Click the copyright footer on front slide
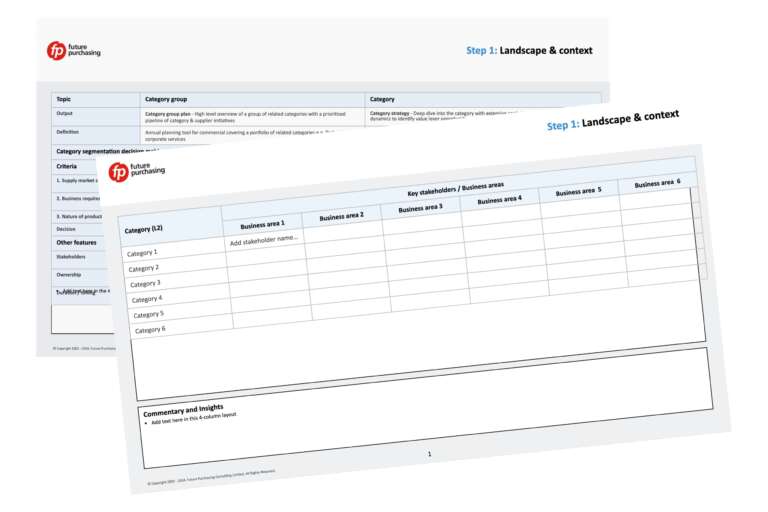The height and width of the screenshot is (512, 768). tap(211, 477)
